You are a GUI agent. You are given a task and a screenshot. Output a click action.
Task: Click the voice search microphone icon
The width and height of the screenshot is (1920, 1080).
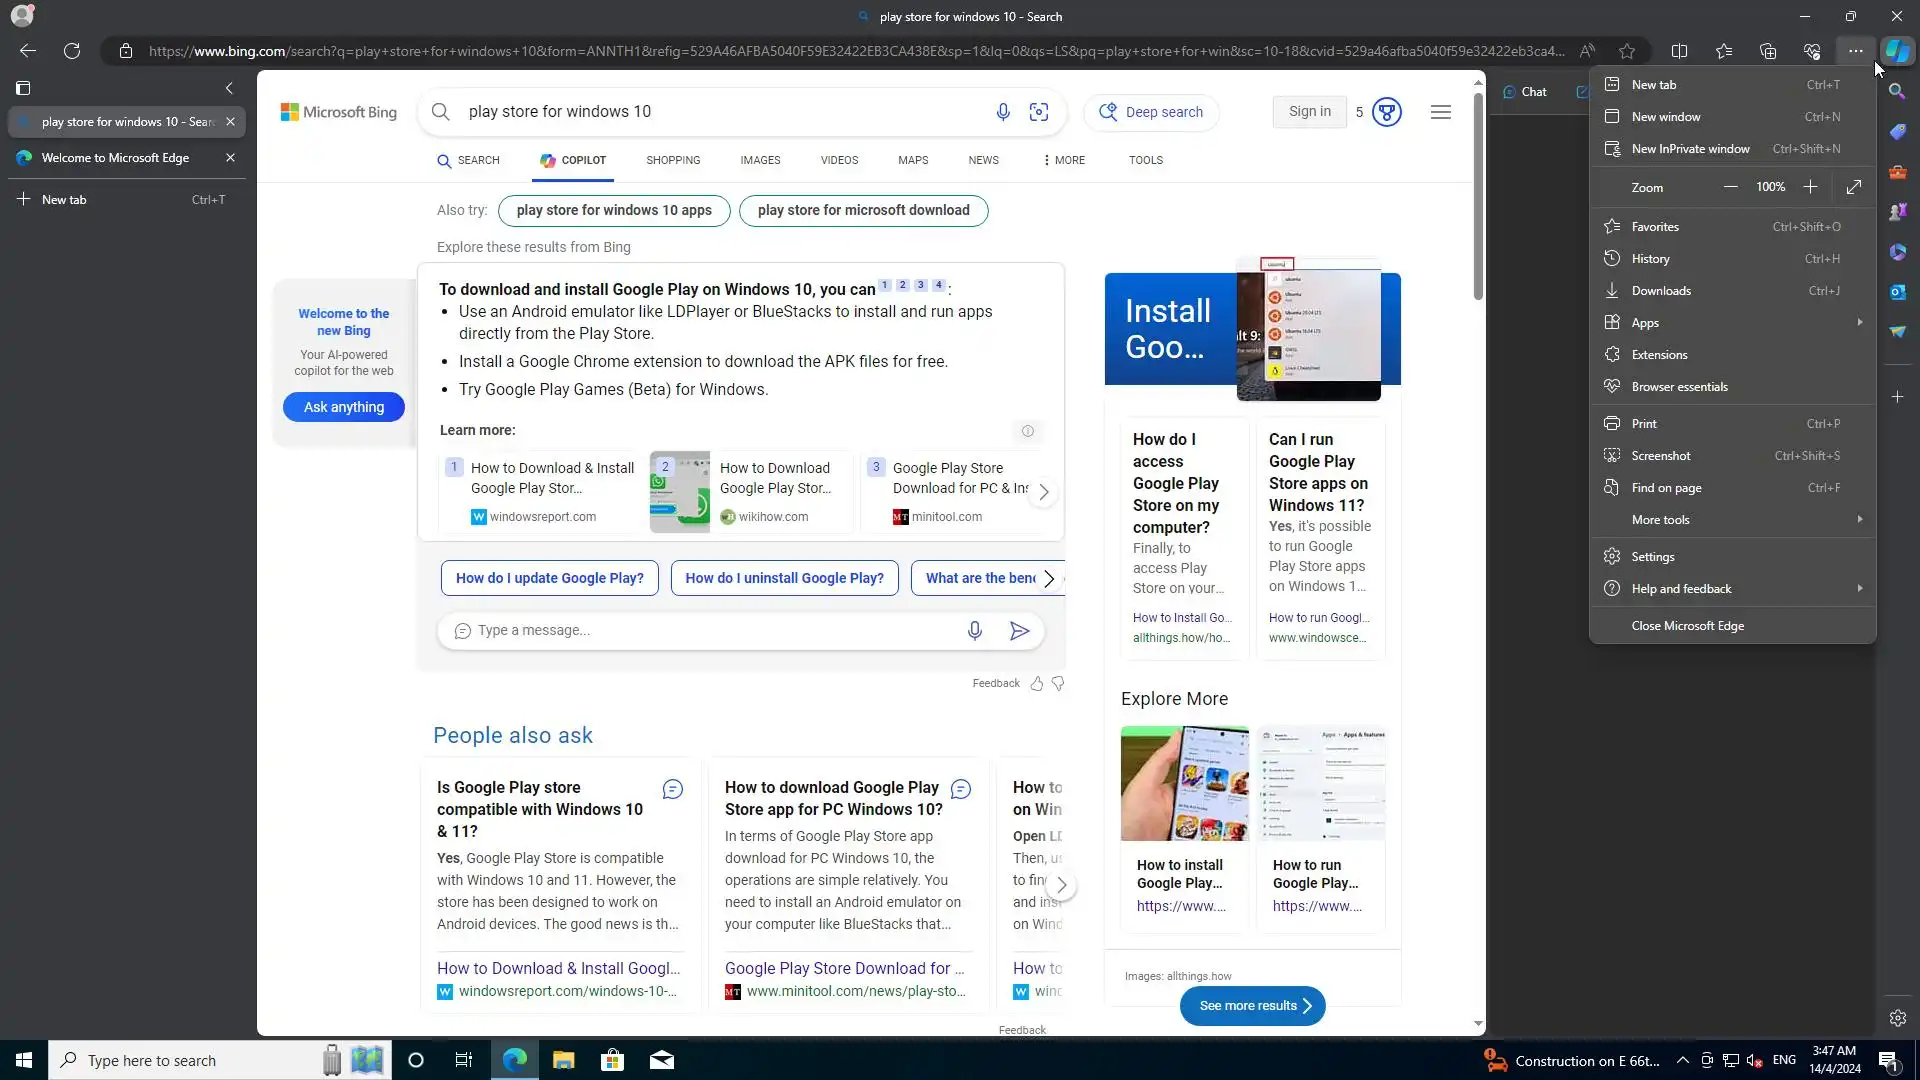pos(1003,112)
